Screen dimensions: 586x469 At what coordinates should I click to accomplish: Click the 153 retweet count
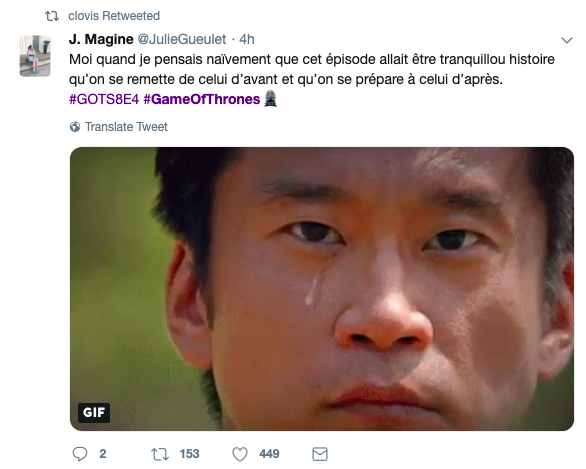(189, 454)
